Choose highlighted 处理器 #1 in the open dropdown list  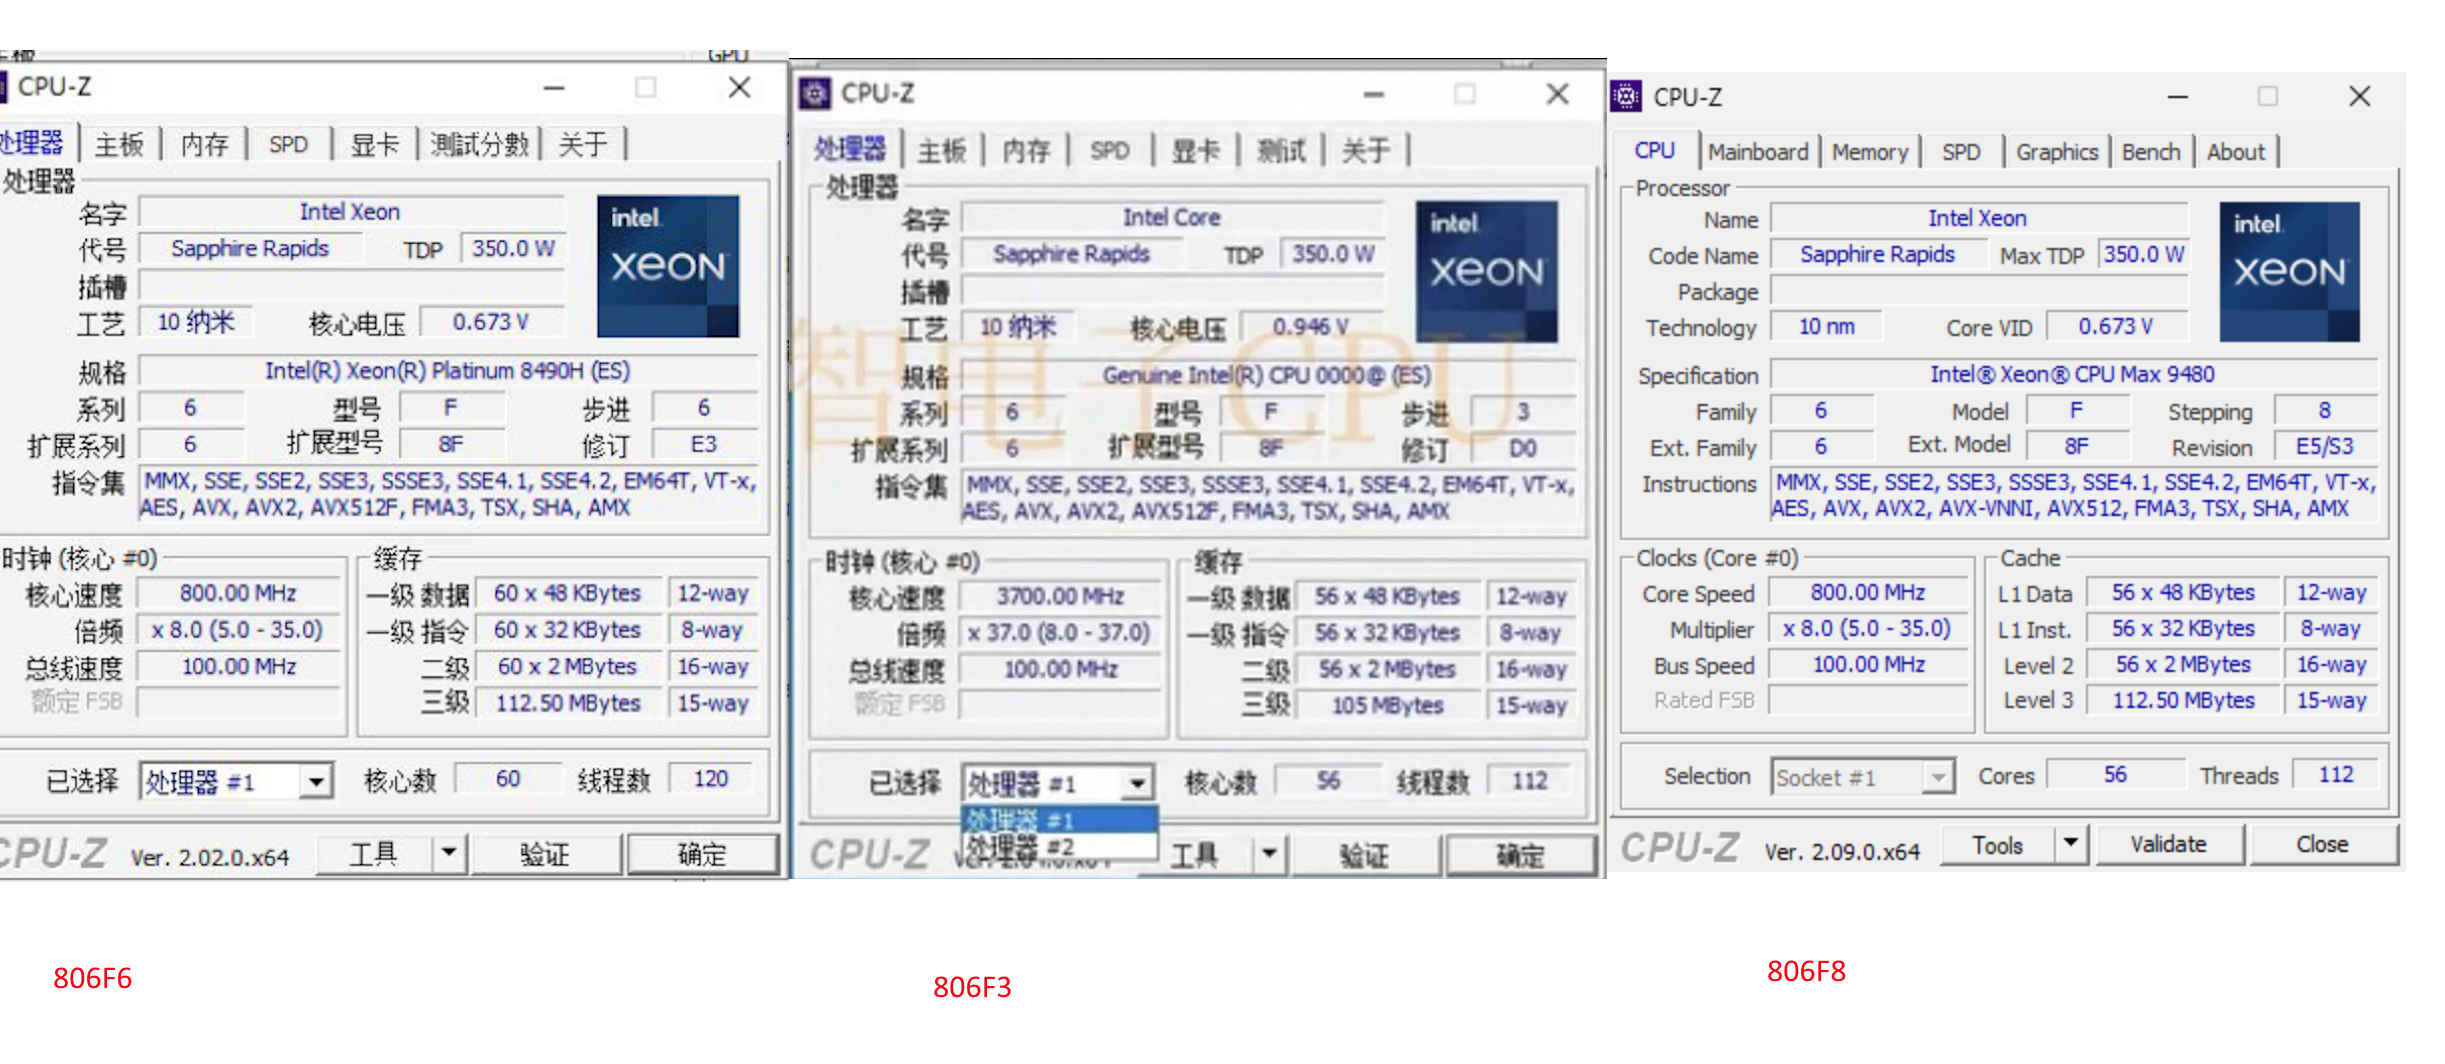coord(1059,820)
